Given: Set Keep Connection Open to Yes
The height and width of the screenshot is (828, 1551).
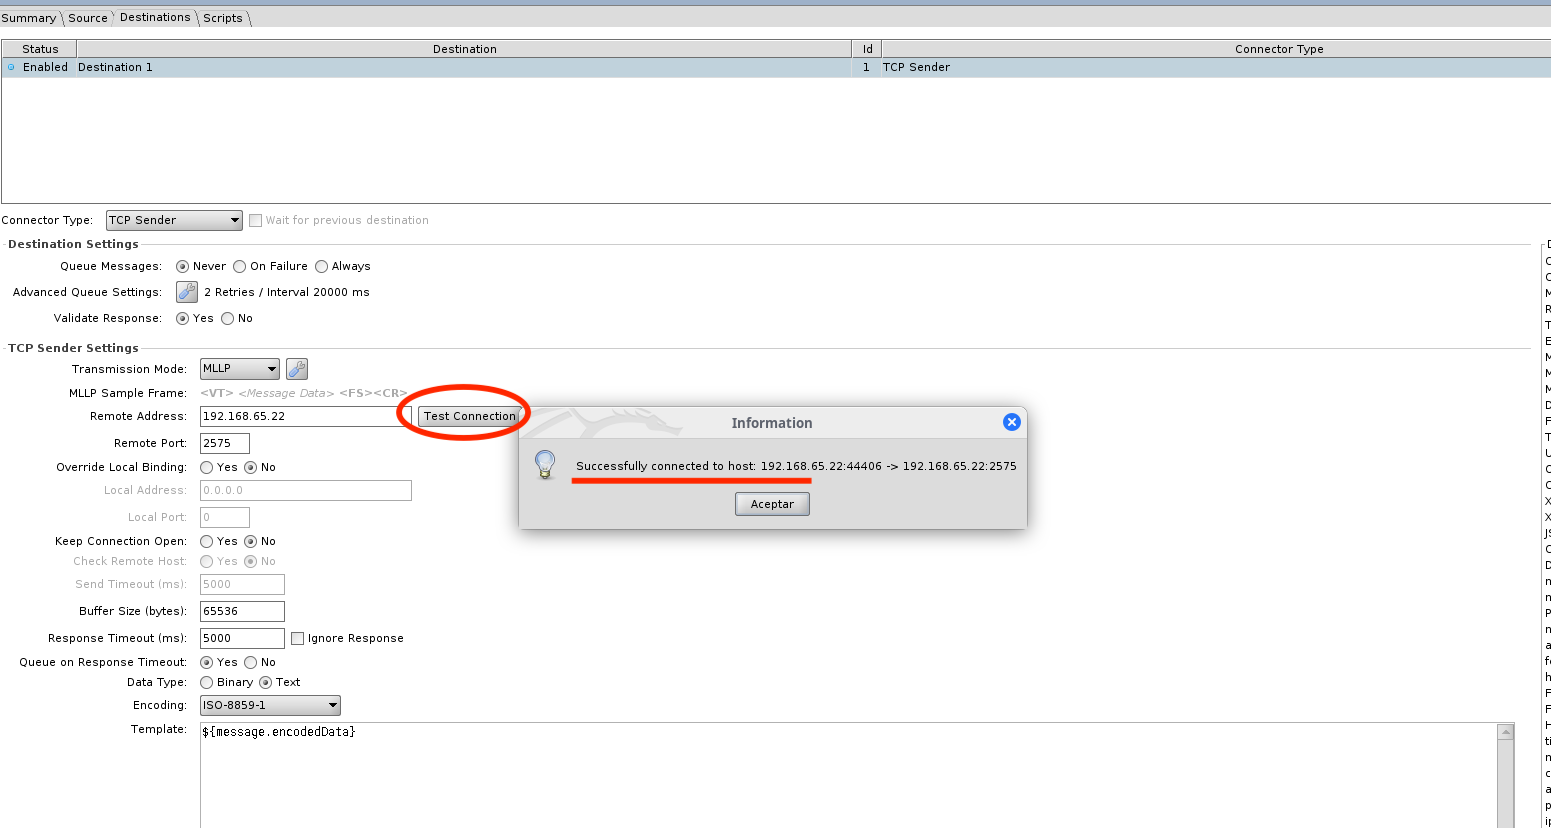Looking at the screenshot, I should [207, 541].
